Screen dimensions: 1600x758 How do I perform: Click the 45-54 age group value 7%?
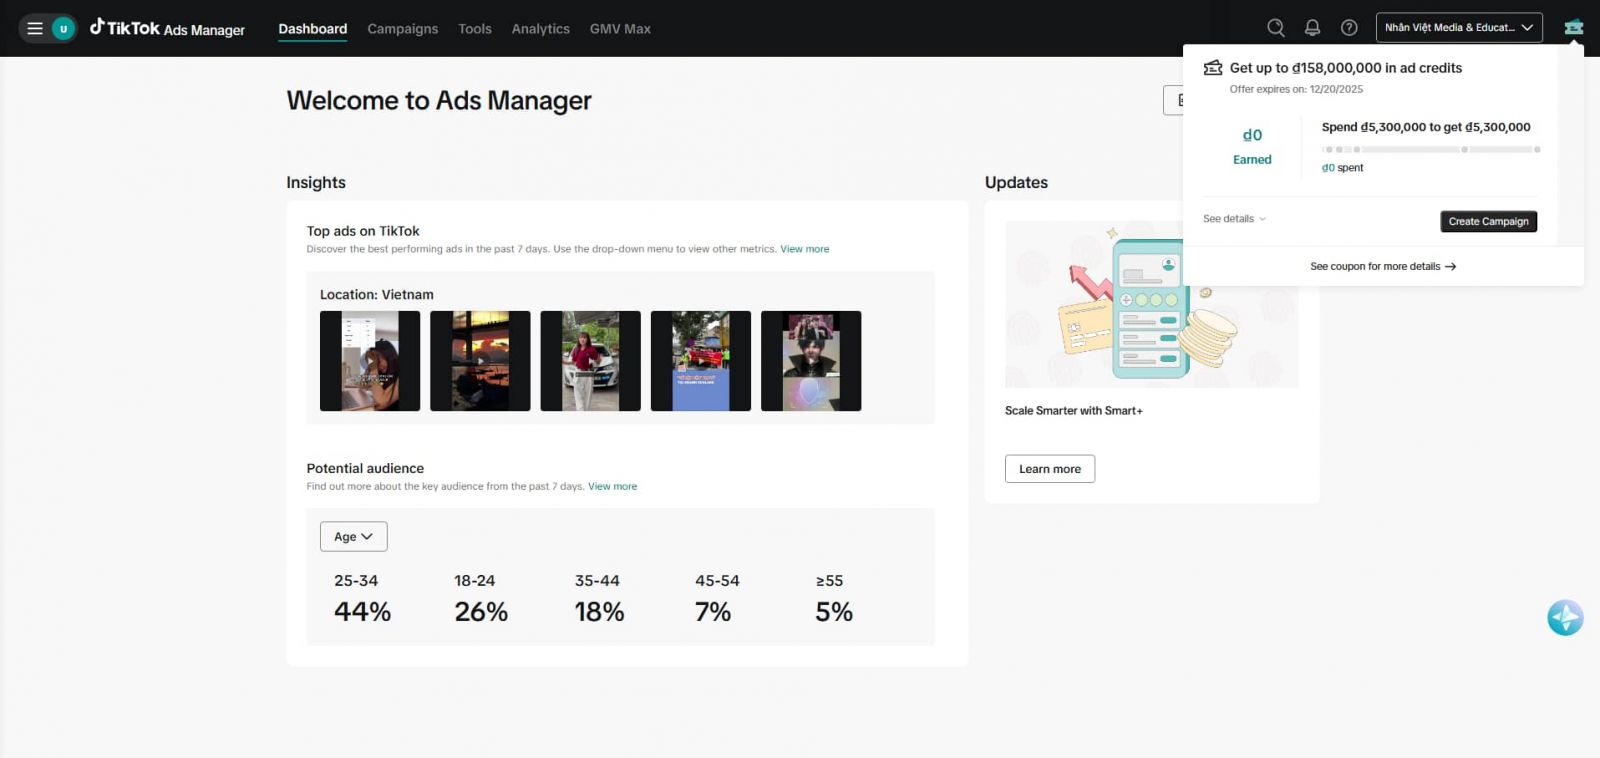coord(713,612)
